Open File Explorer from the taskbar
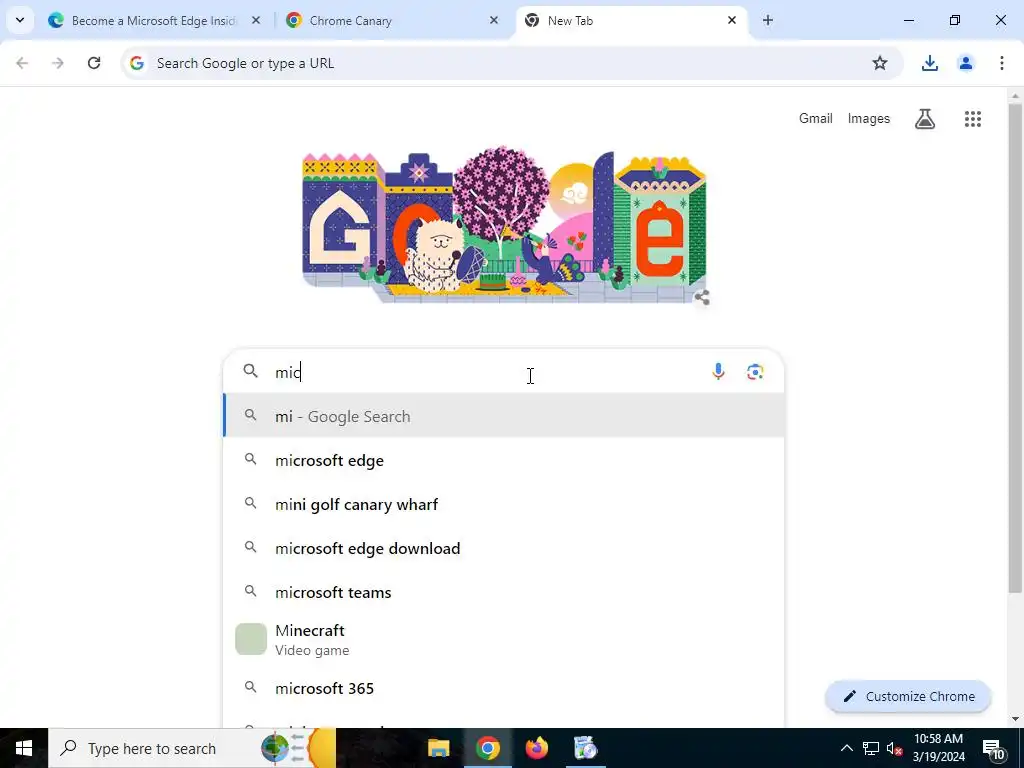Viewport: 1024px width, 768px height. [438, 748]
